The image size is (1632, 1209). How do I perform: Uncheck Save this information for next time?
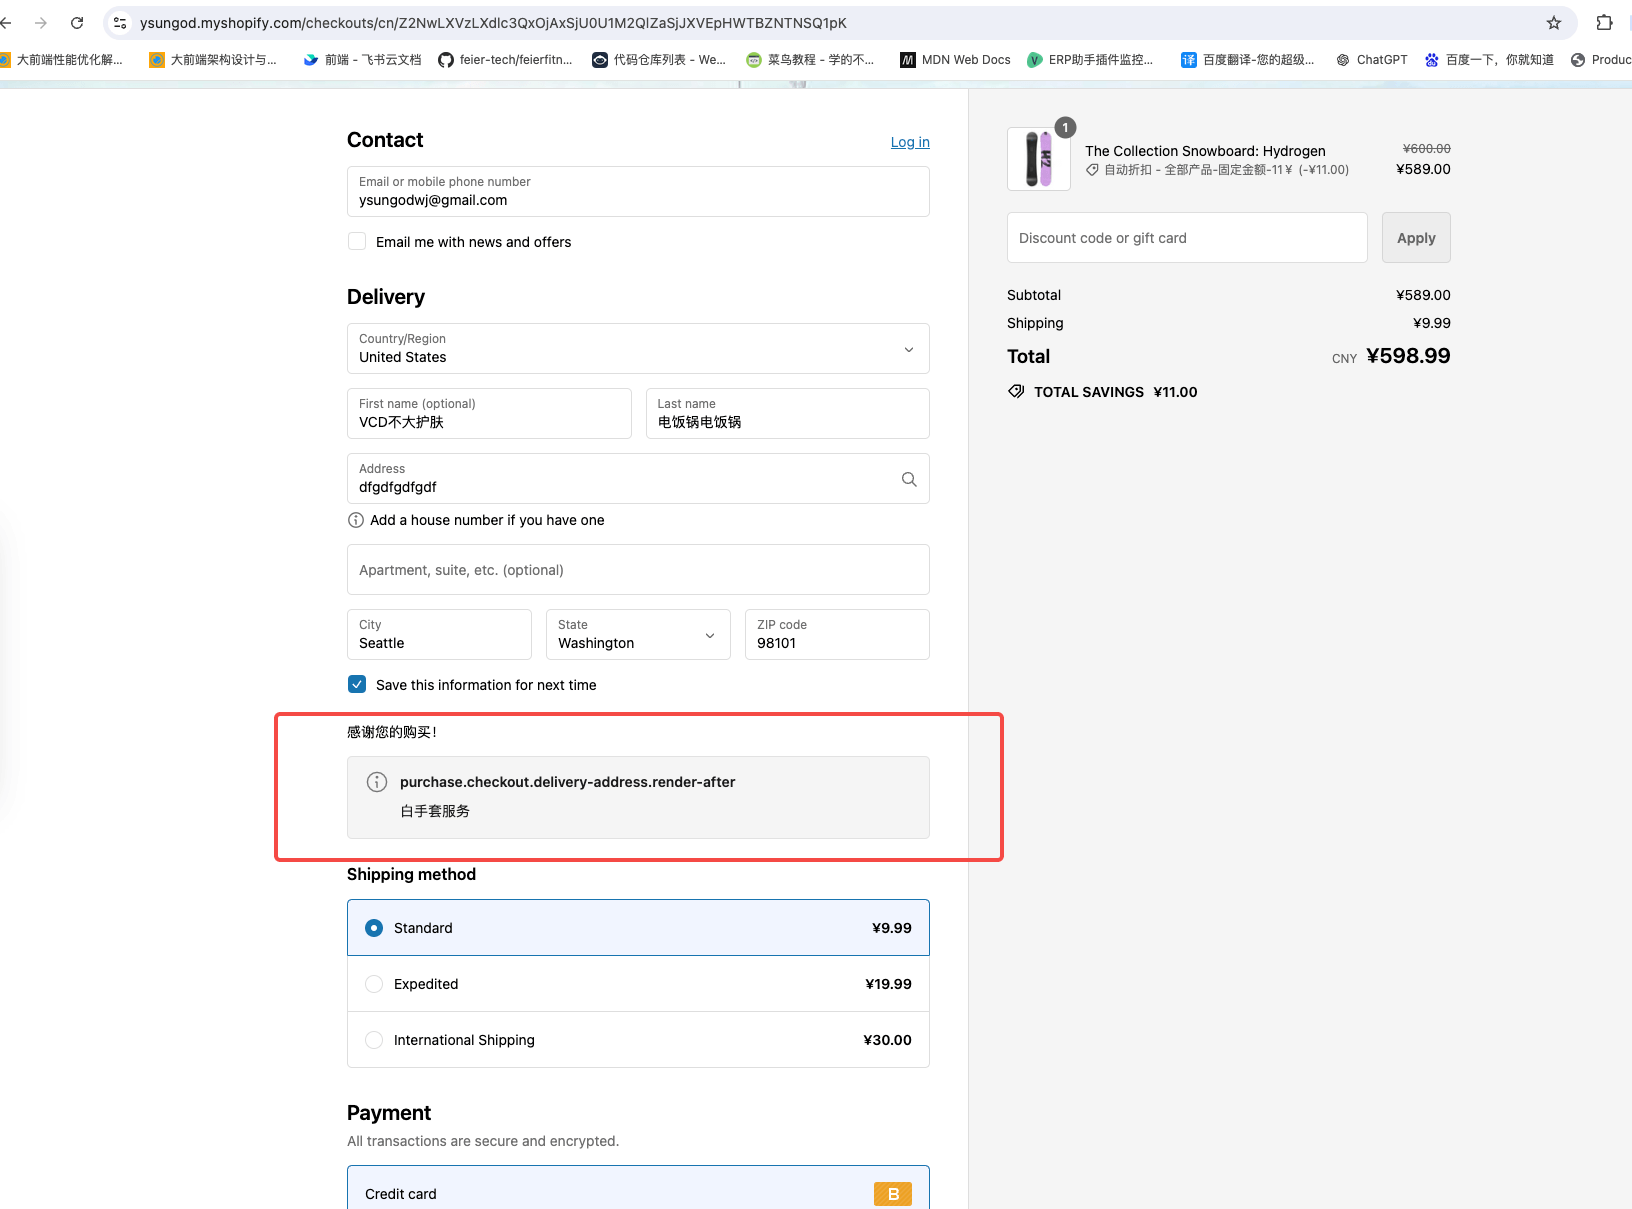(357, 684)
